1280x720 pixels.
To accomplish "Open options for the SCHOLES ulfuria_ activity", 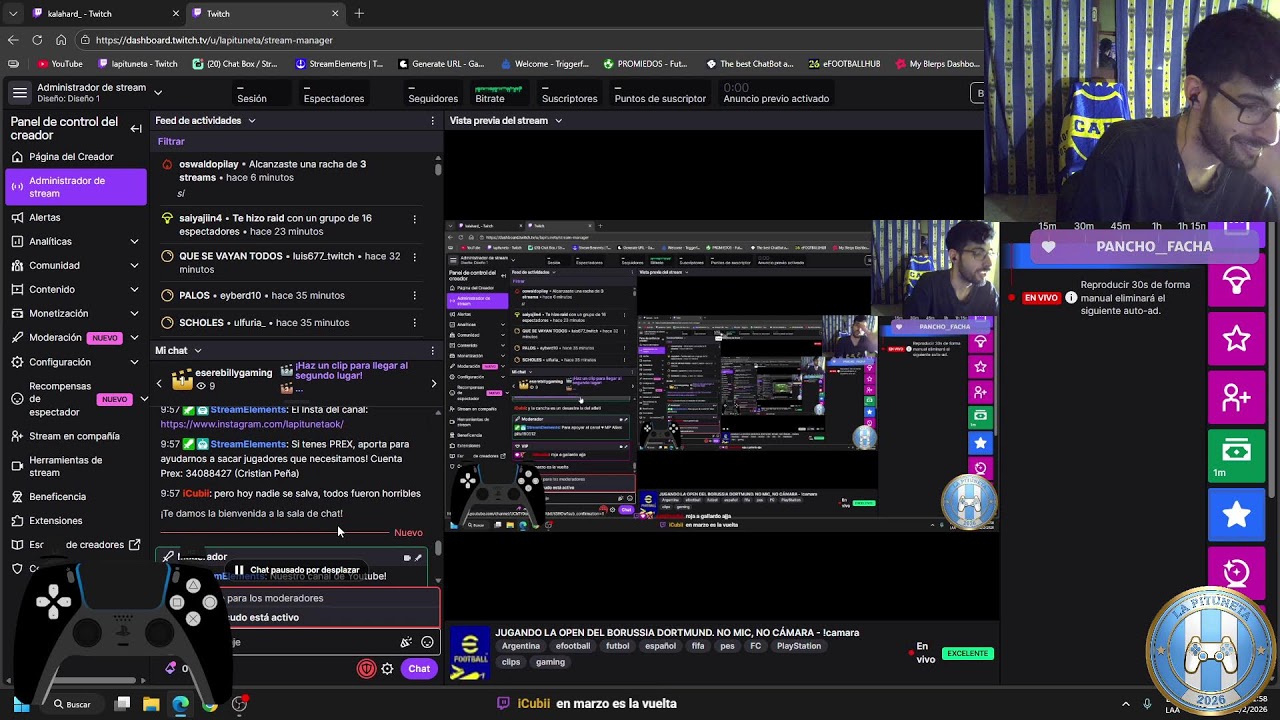I will coord(415,323).
